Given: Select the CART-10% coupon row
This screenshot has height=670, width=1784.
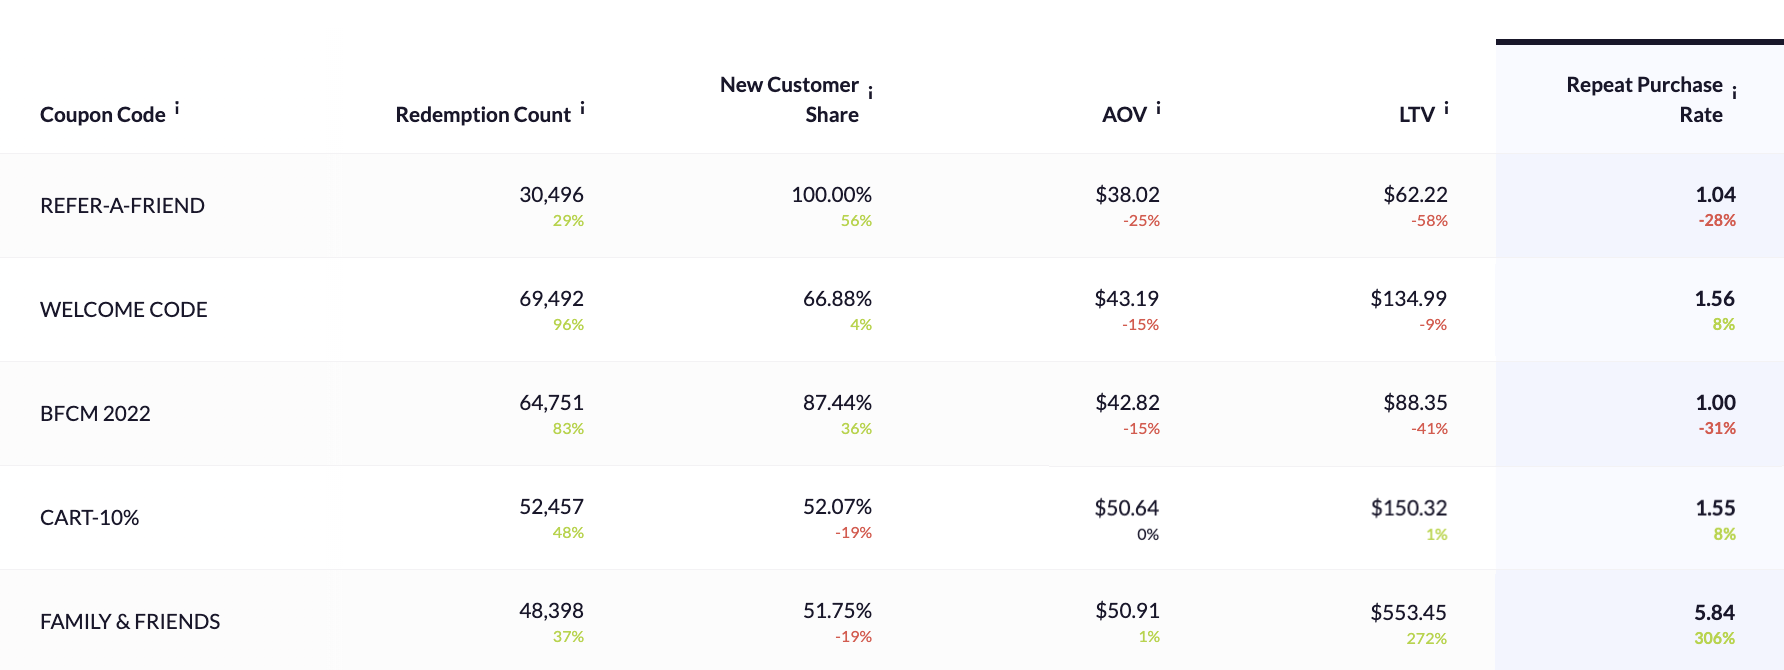Looking at the screenshot, I should coord(89,518).
